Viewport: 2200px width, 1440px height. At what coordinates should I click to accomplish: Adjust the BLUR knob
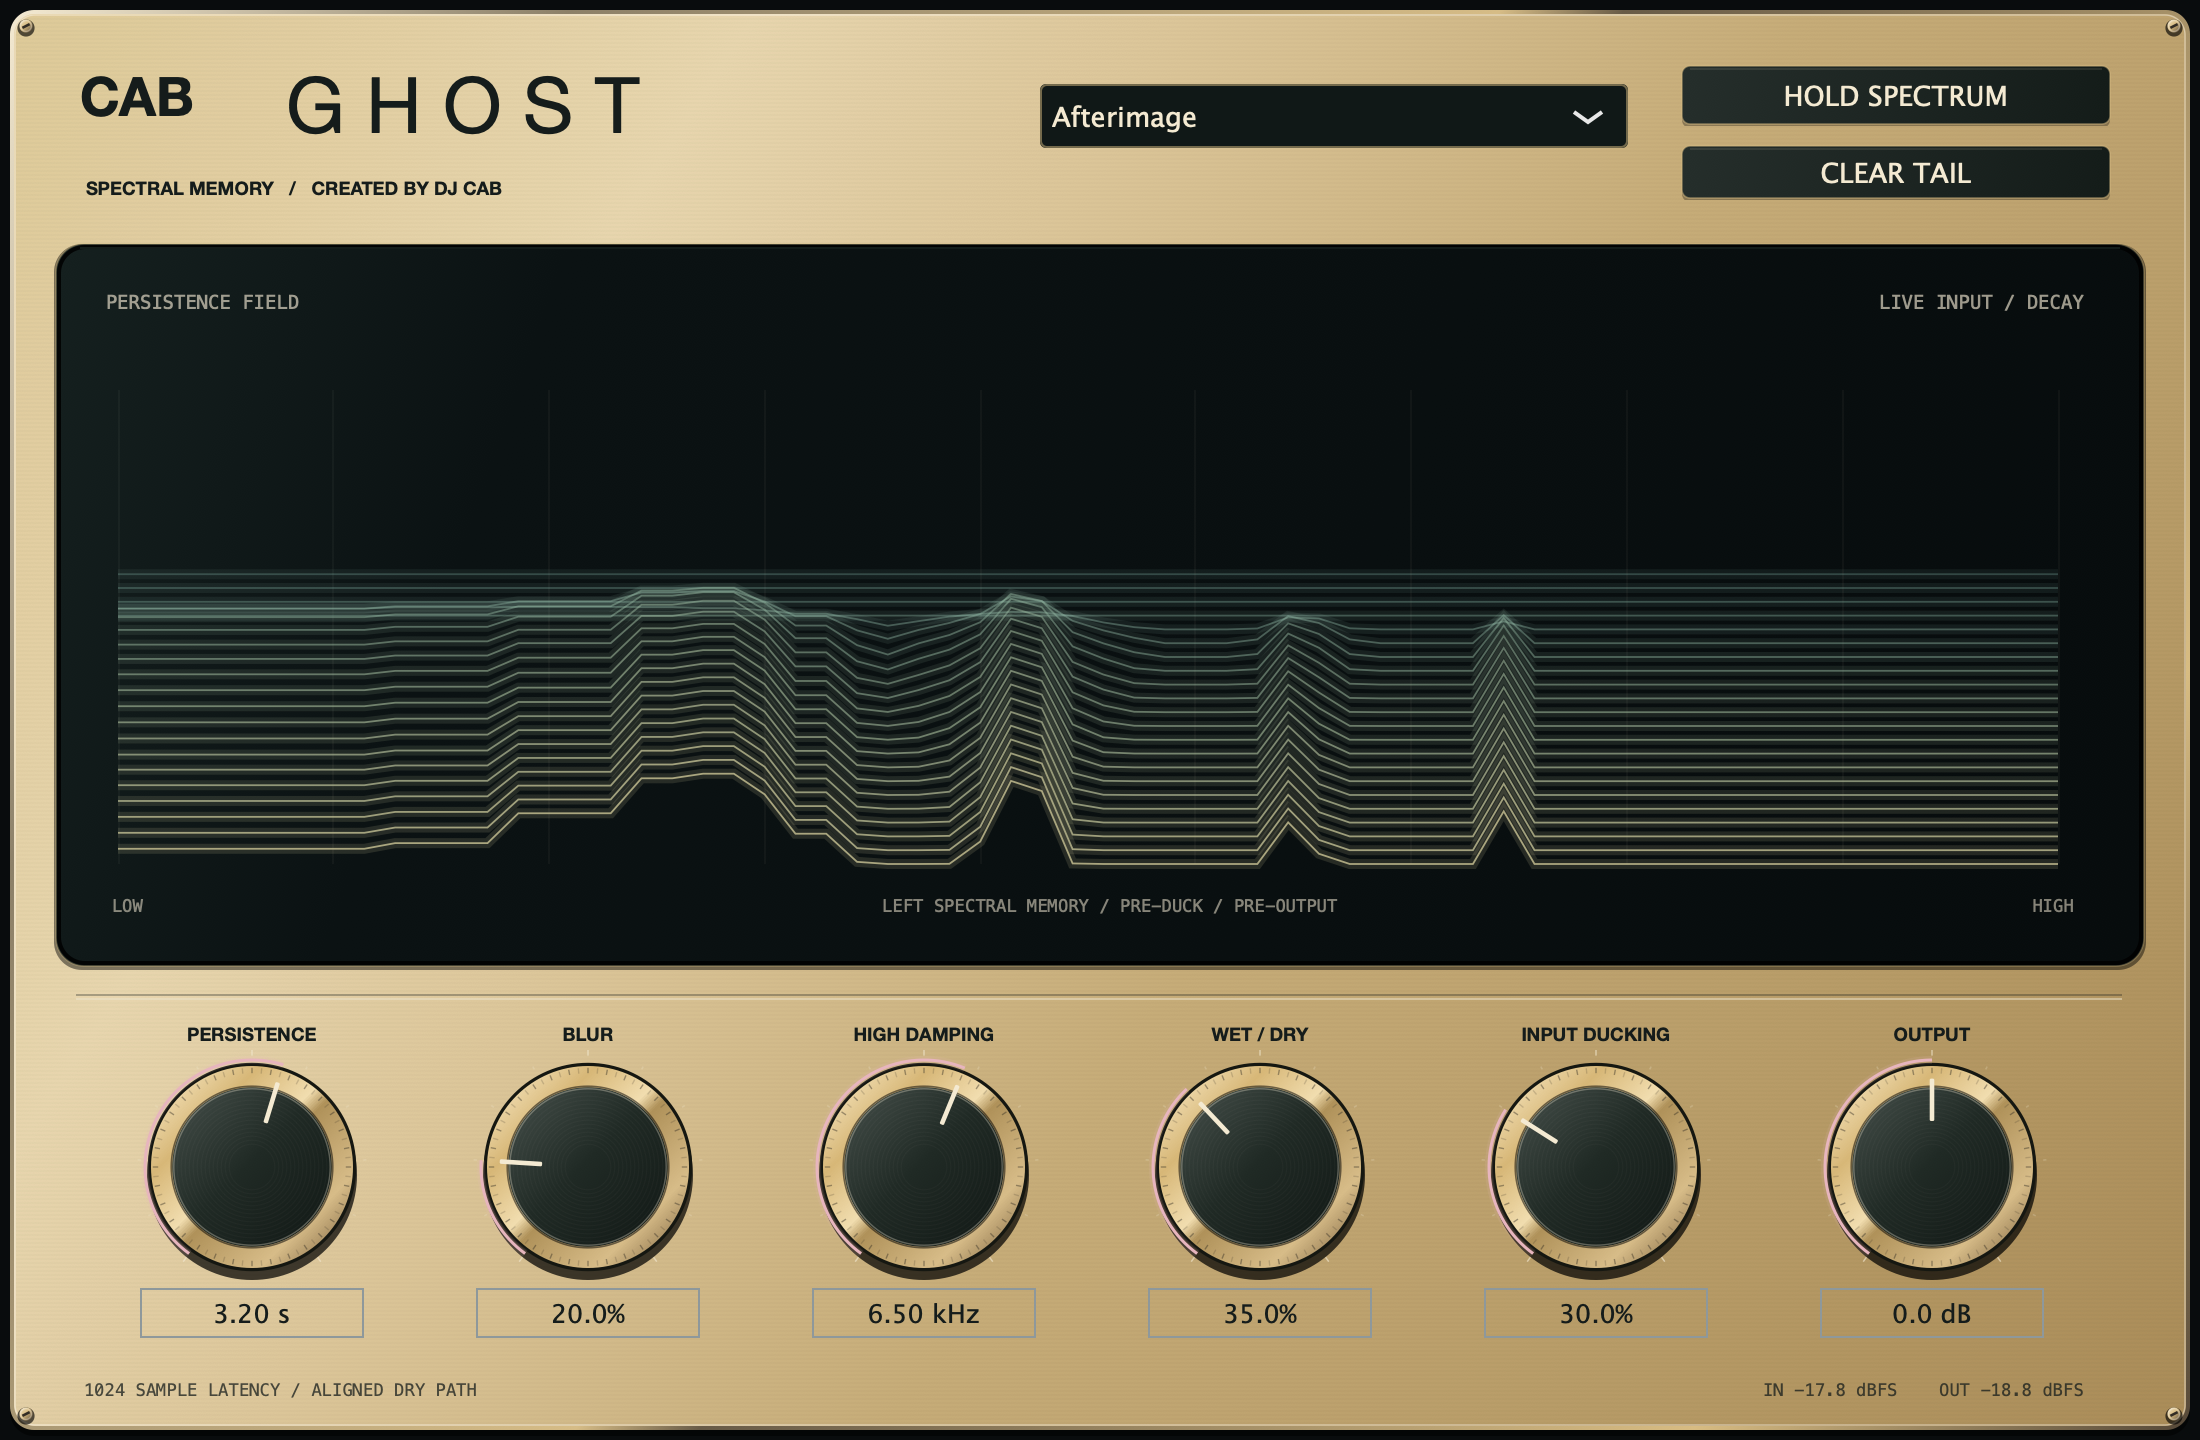(588, 1167)
